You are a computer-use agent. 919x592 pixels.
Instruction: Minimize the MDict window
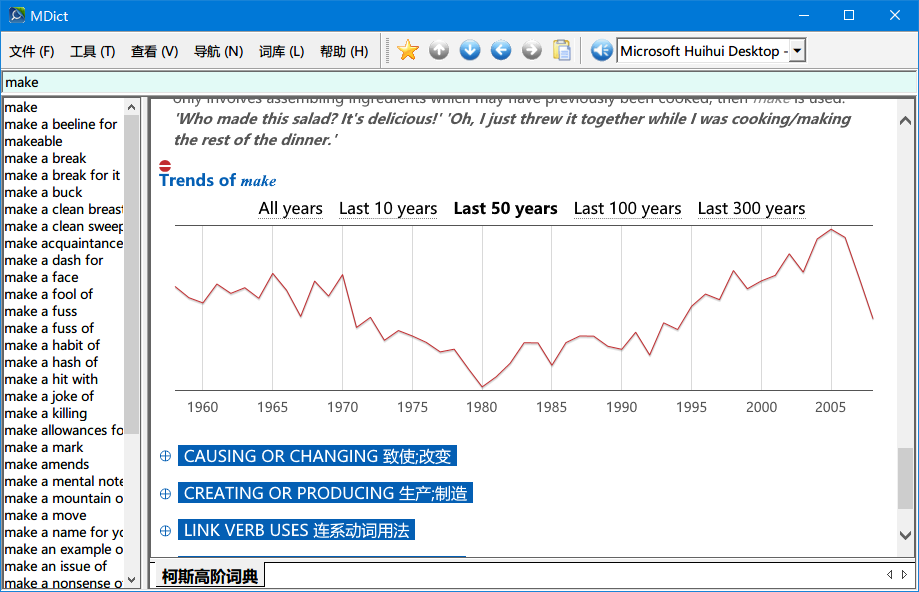pyautogui.click(x=804, y=15)
